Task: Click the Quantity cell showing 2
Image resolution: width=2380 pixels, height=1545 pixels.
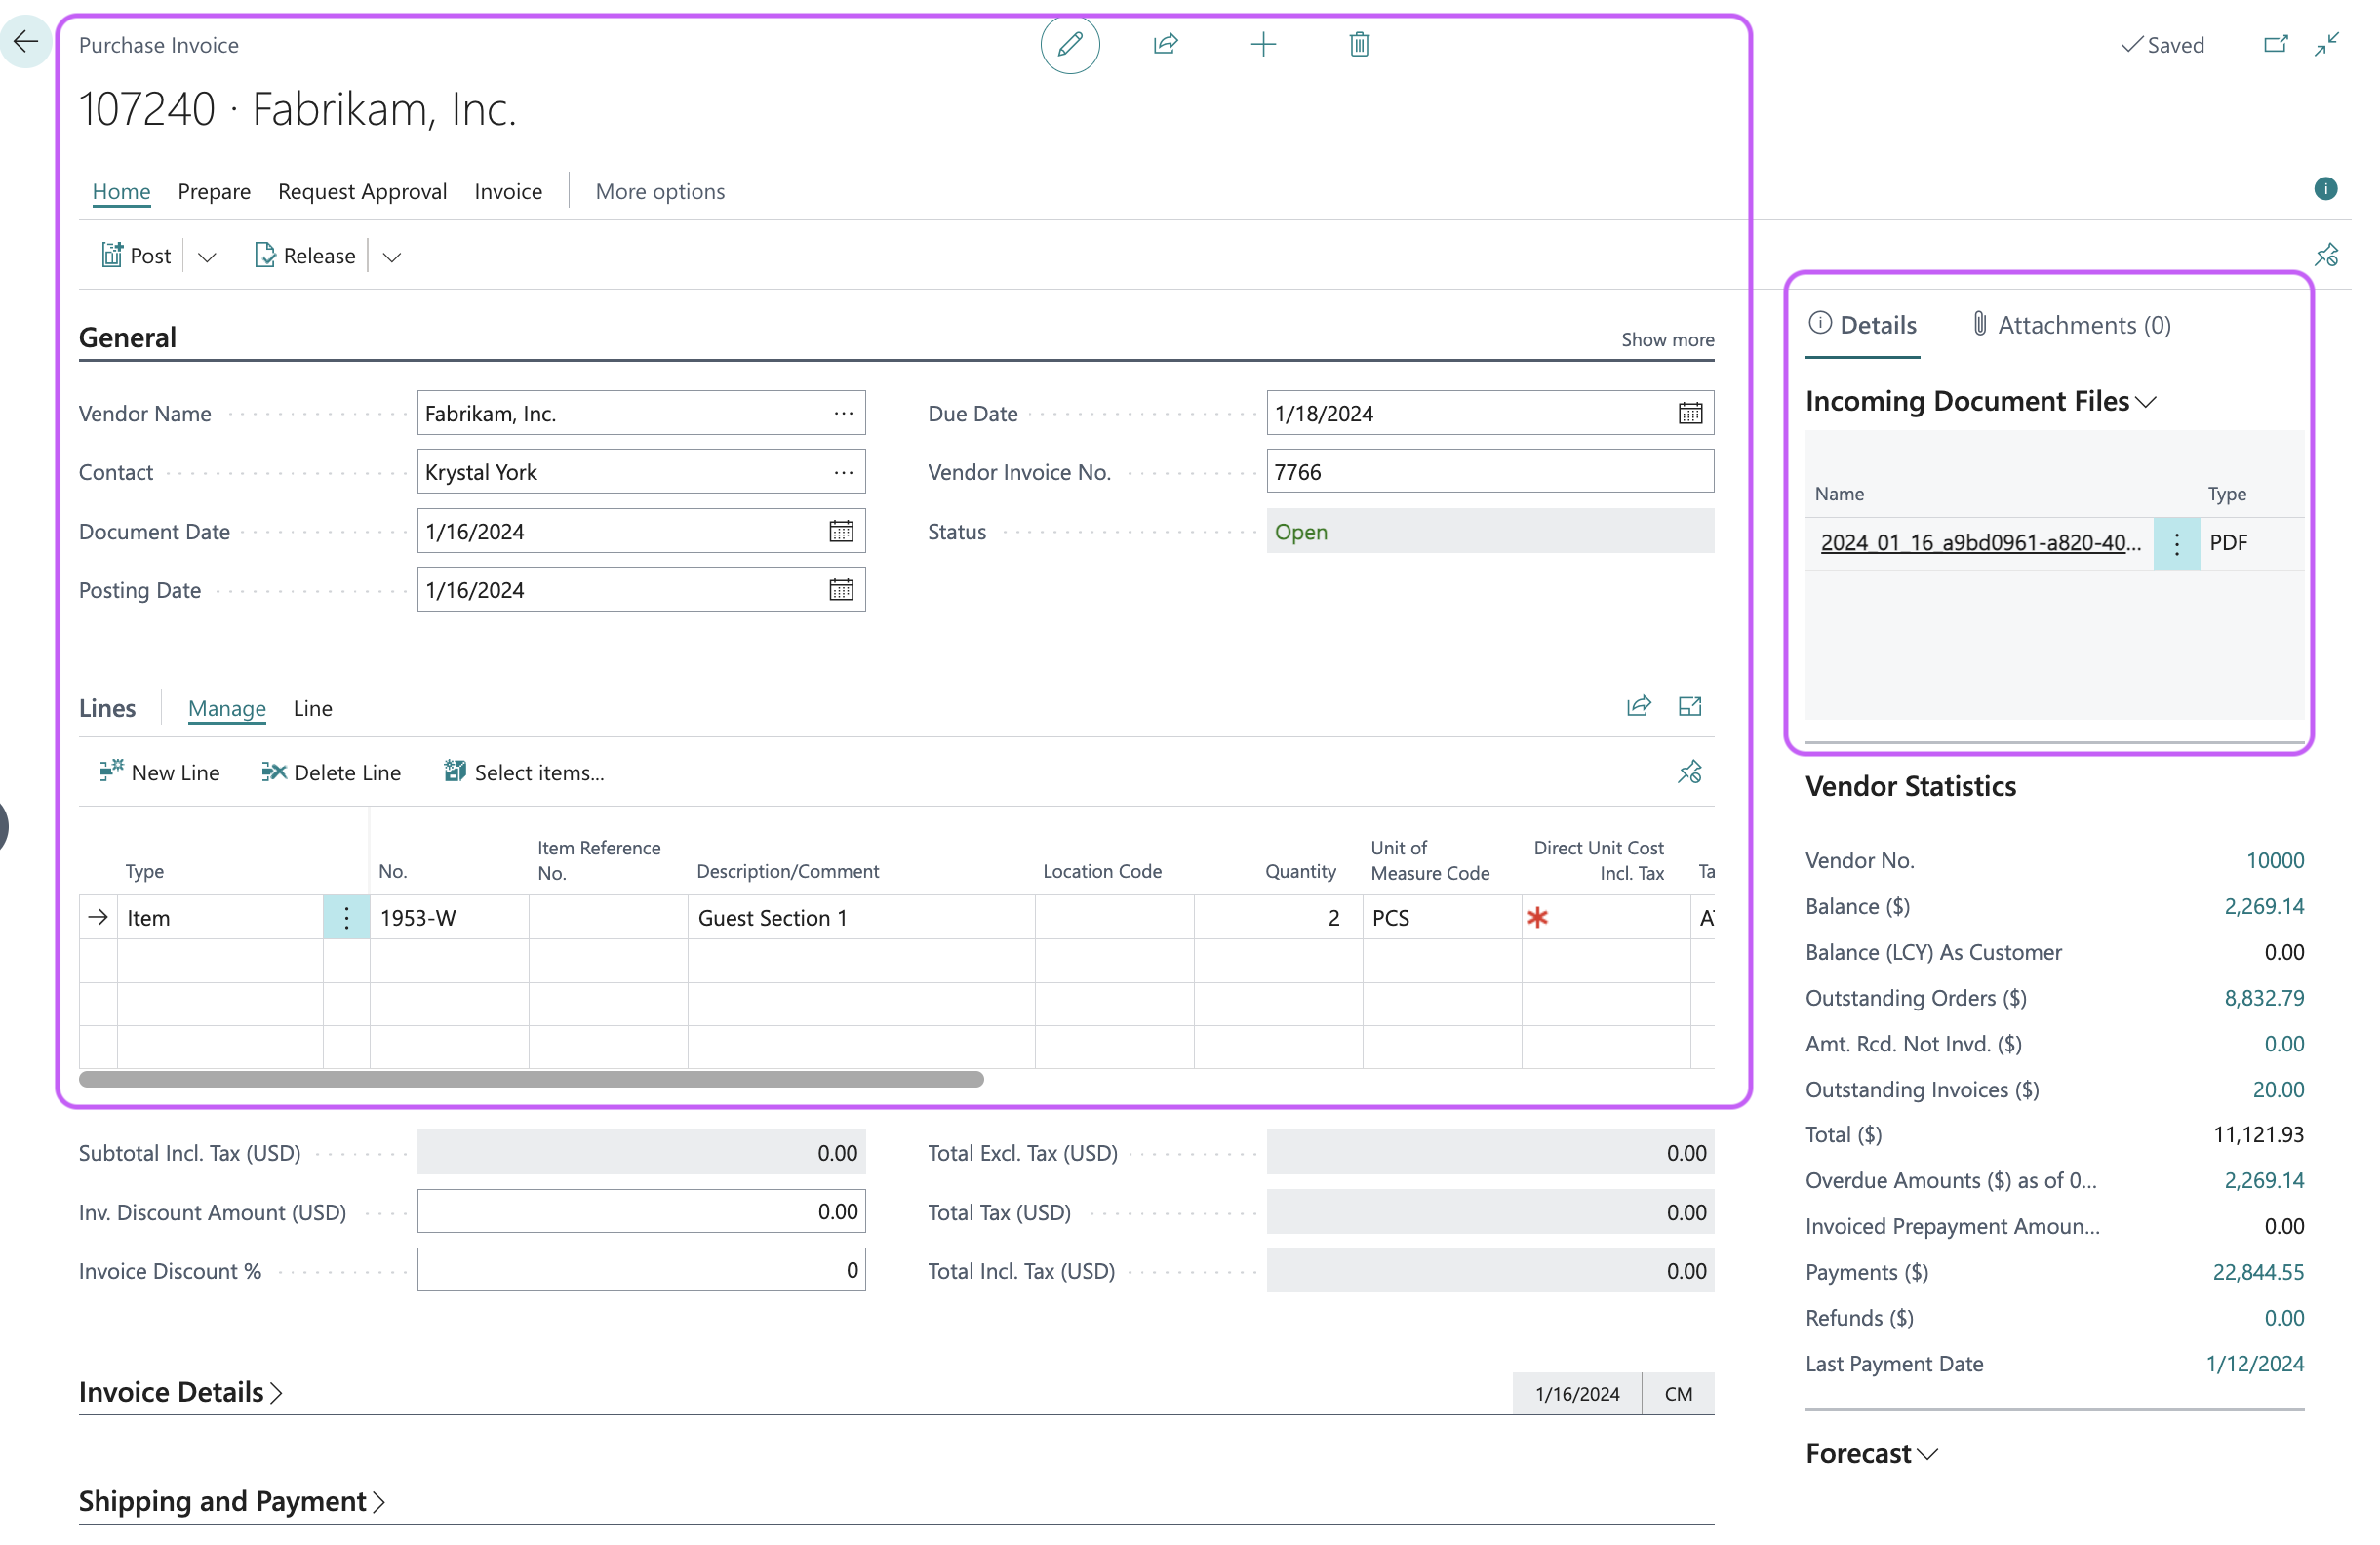Action: 1278,918
